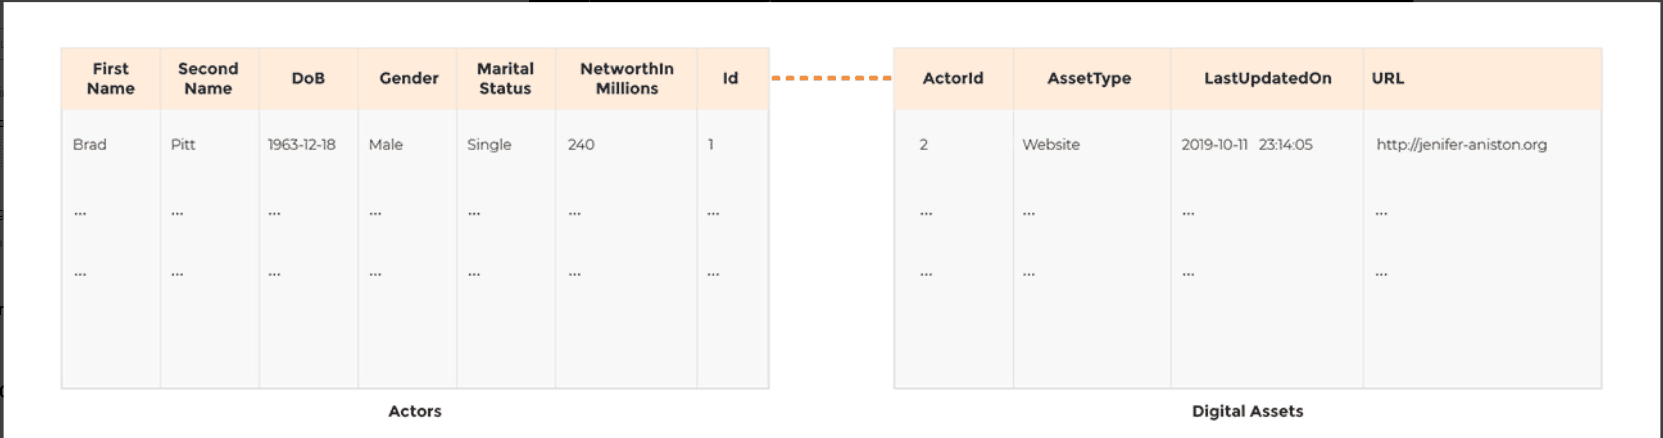Click the First Name column header

click(x=110, y=78)
